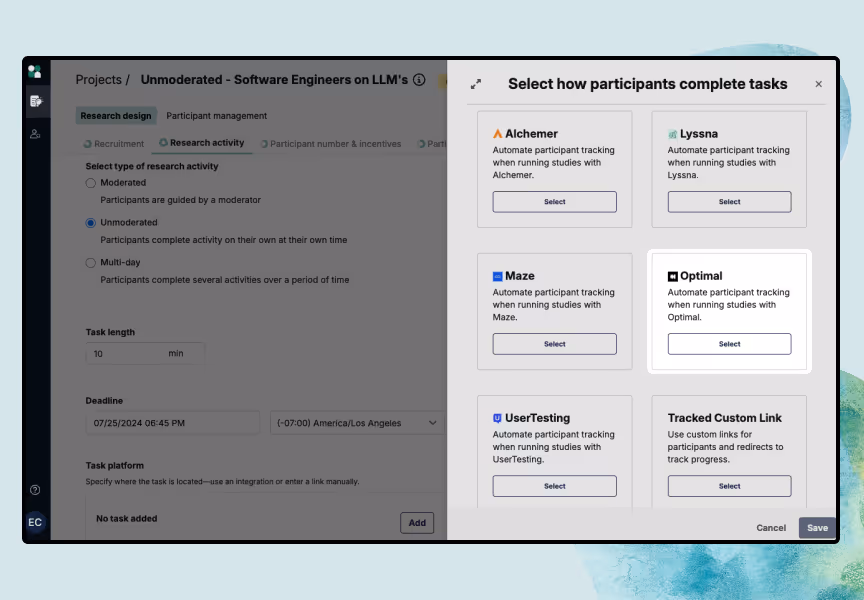Click the 'min' unit label

tap(176, 353)
